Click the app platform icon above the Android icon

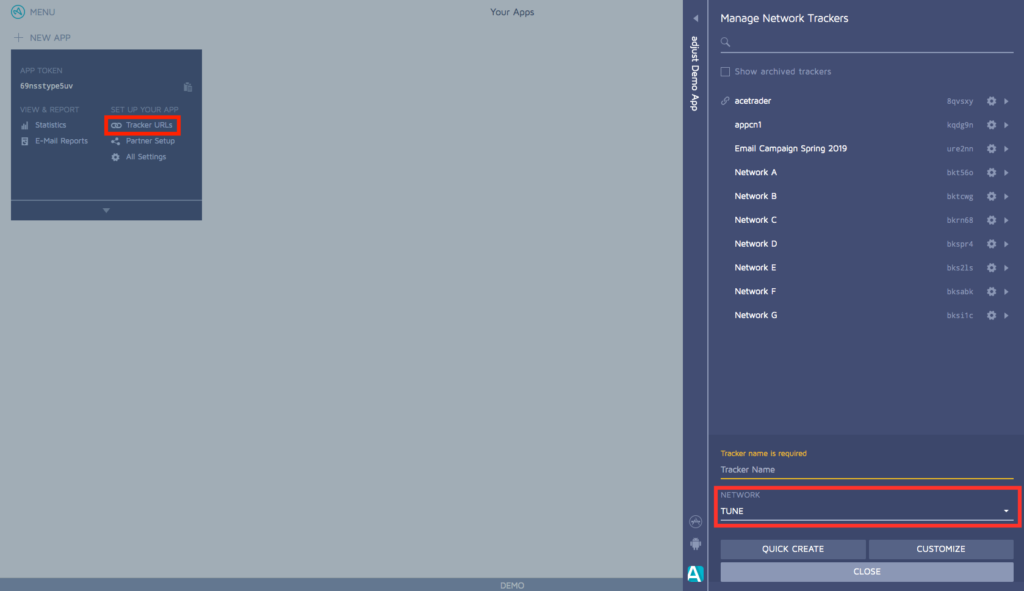coord(694,521)
